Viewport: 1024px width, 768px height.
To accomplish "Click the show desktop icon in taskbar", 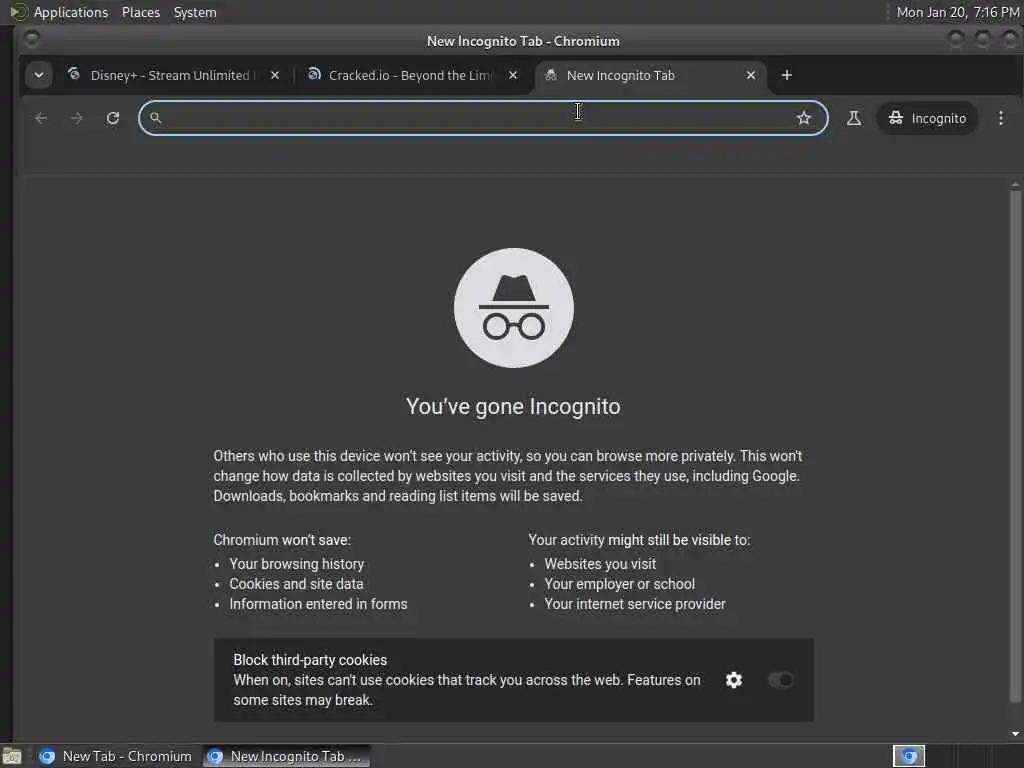I will coord(12,757).
